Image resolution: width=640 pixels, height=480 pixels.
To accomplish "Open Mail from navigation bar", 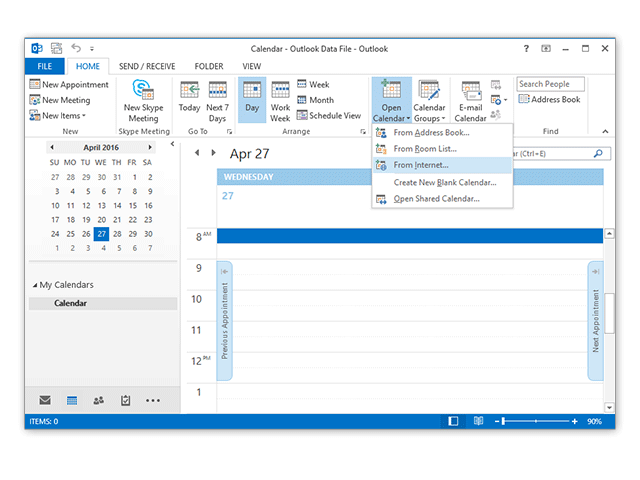I will [x=45, y=400].
